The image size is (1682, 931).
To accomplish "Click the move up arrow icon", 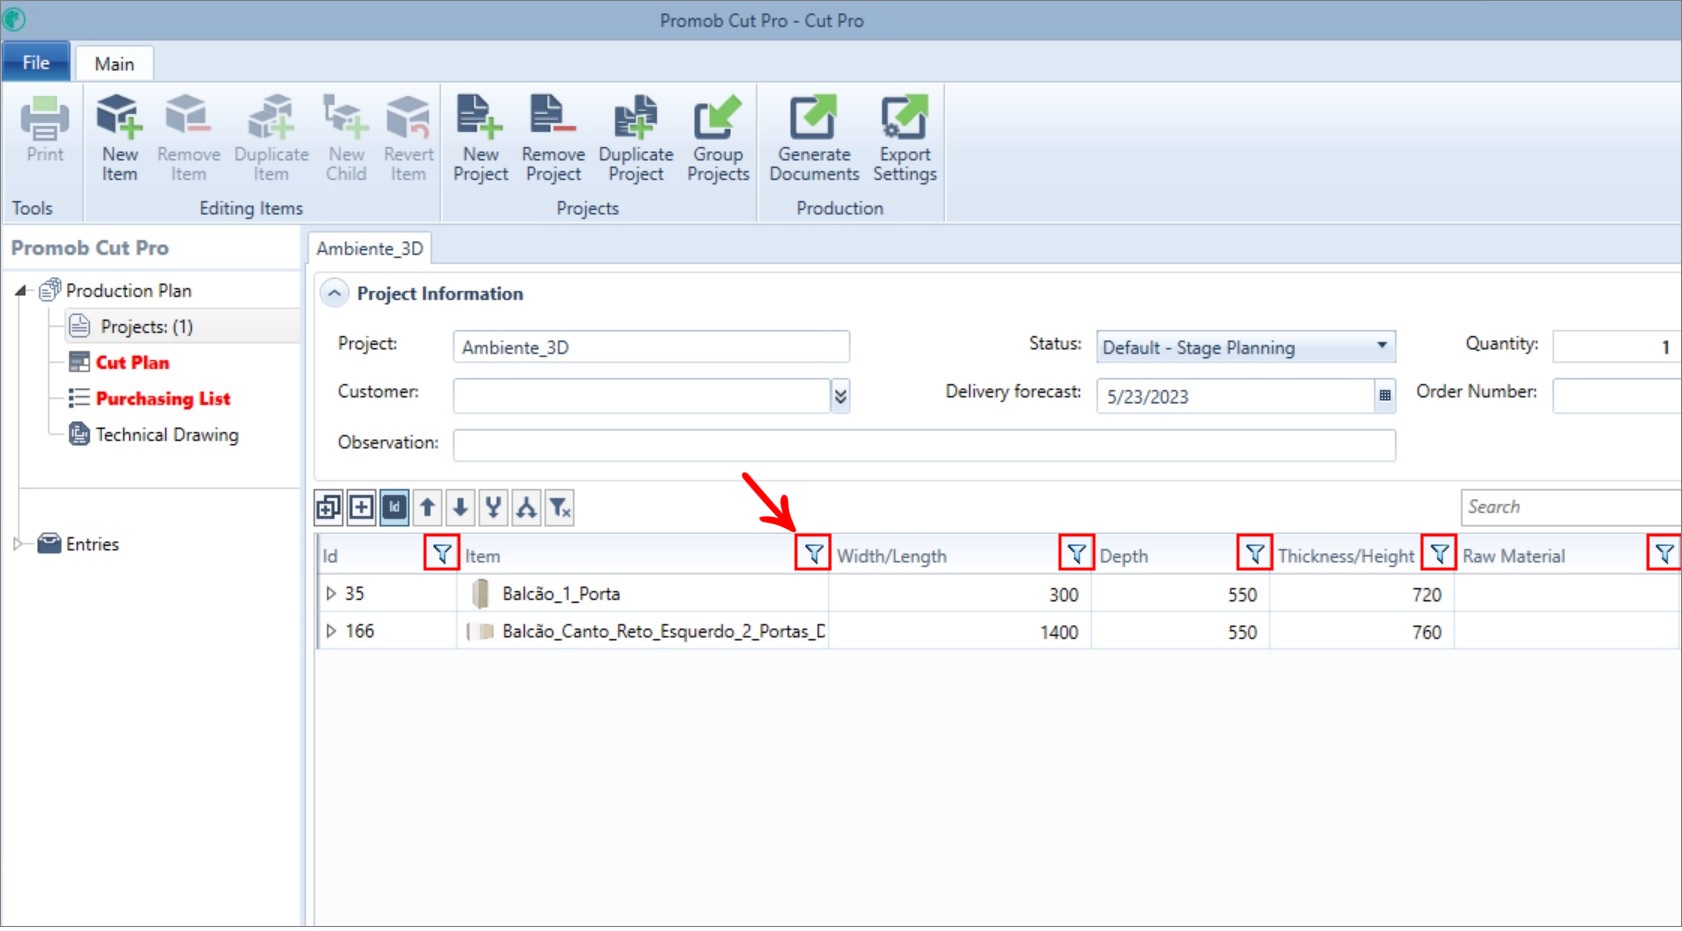I will tap(427, 508).
